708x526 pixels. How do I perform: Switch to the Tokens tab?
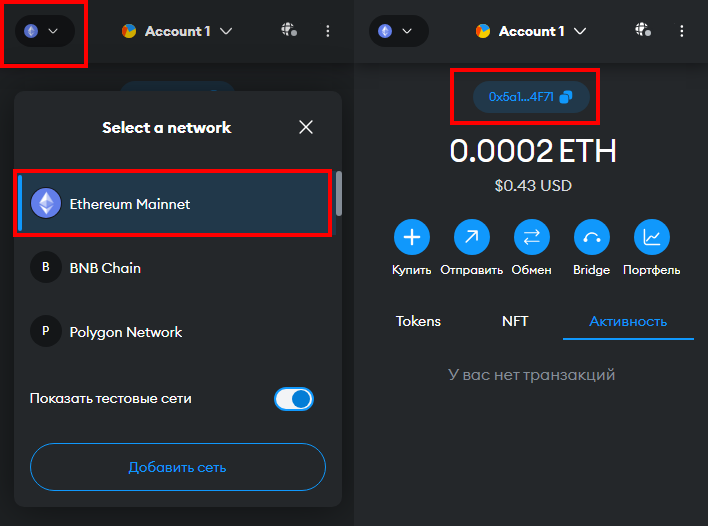[418, 321]
